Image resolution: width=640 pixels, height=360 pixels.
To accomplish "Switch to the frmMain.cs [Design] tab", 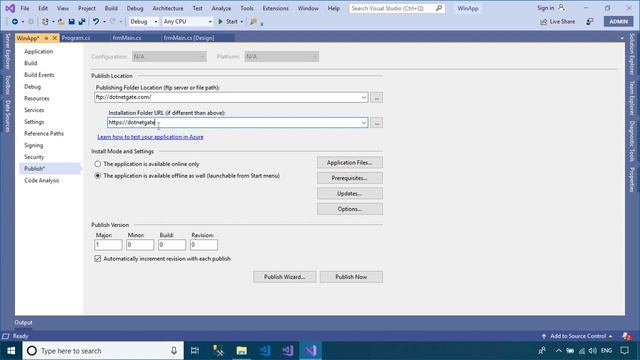I will point(189,38).
